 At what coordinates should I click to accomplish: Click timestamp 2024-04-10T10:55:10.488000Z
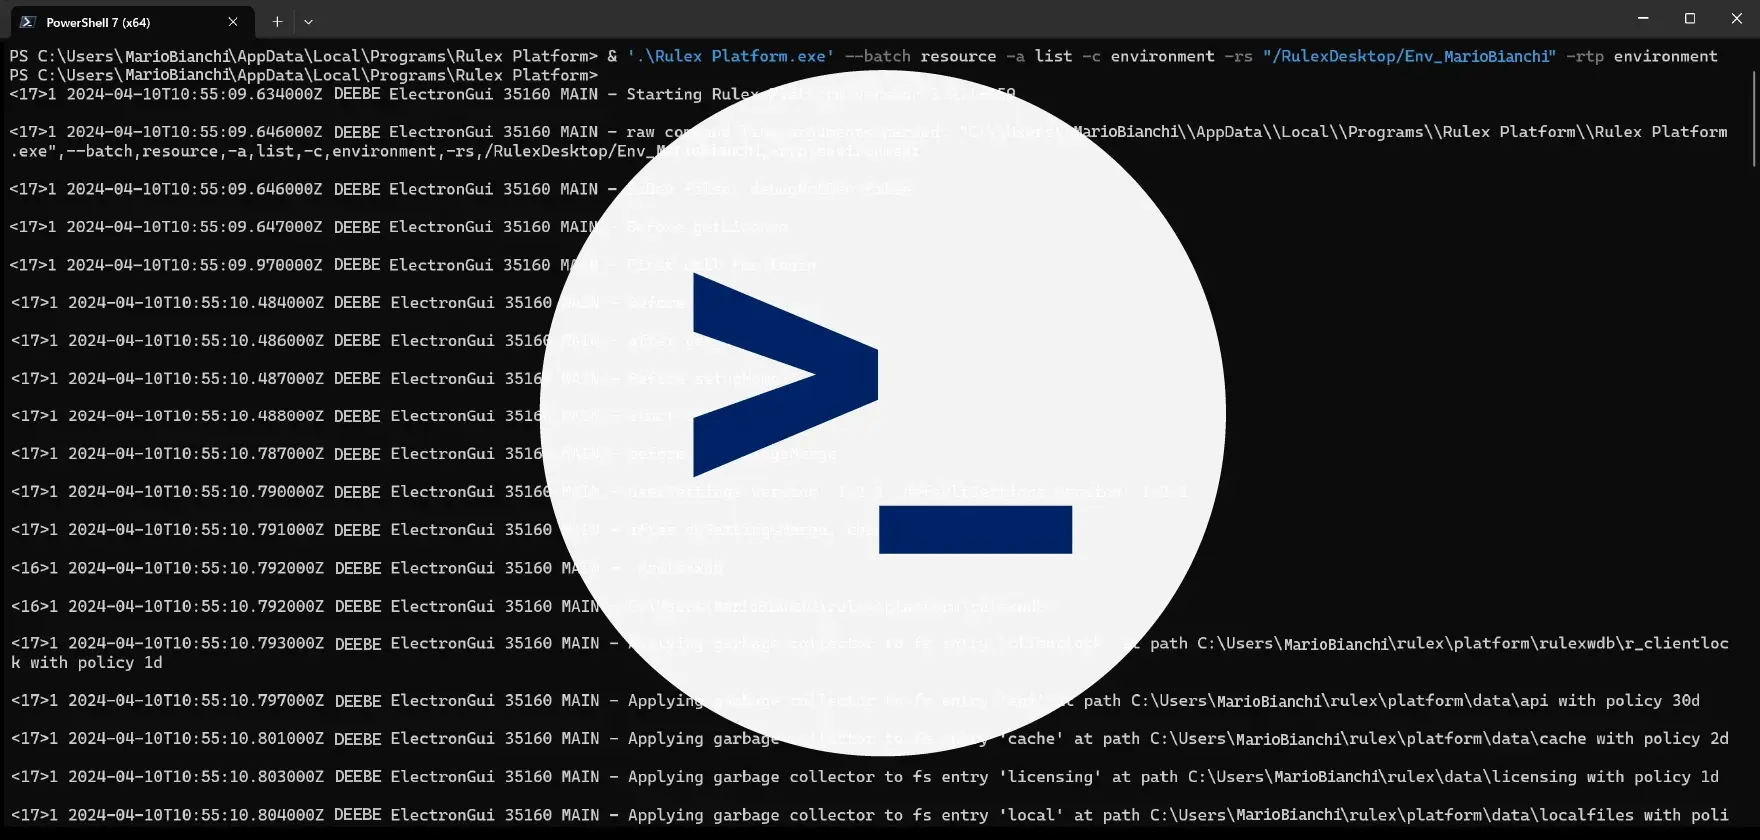click(196, 416)
